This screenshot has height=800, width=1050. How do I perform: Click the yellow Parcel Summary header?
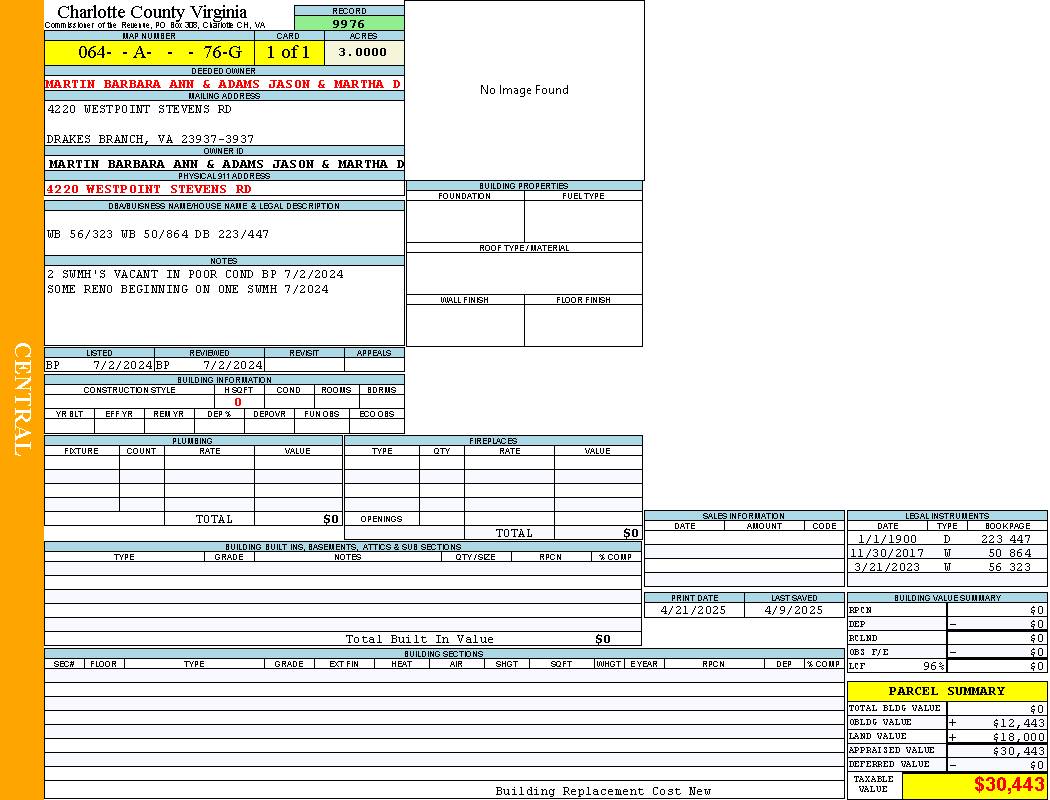946,691
